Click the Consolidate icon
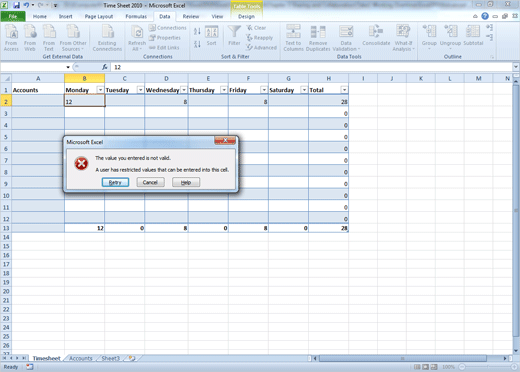This screenshot has width=520, height=372. (x=376, y=35)
